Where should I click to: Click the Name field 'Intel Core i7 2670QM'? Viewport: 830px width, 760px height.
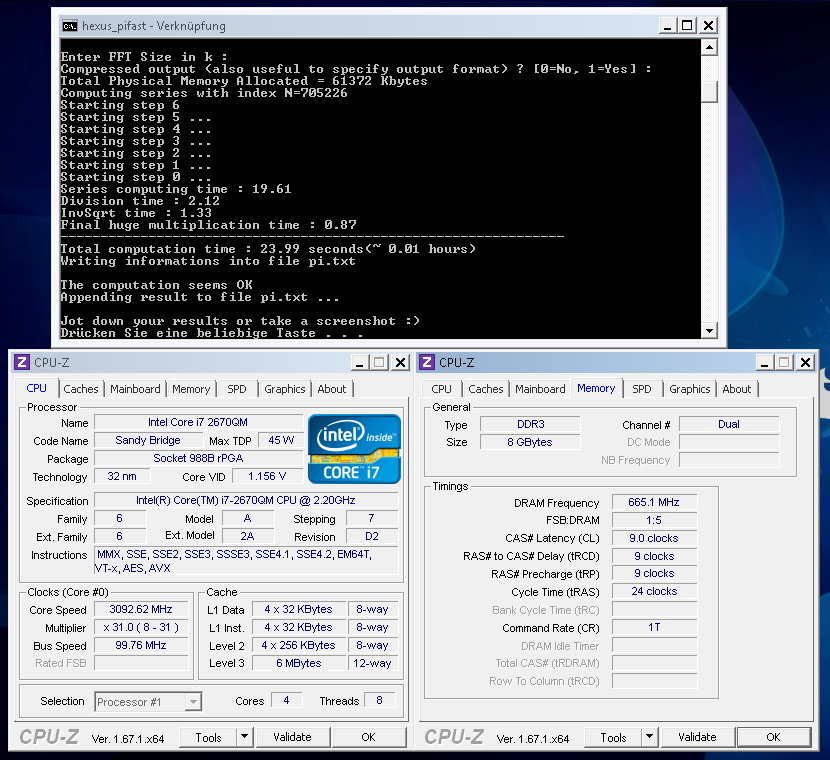[198, 422]
